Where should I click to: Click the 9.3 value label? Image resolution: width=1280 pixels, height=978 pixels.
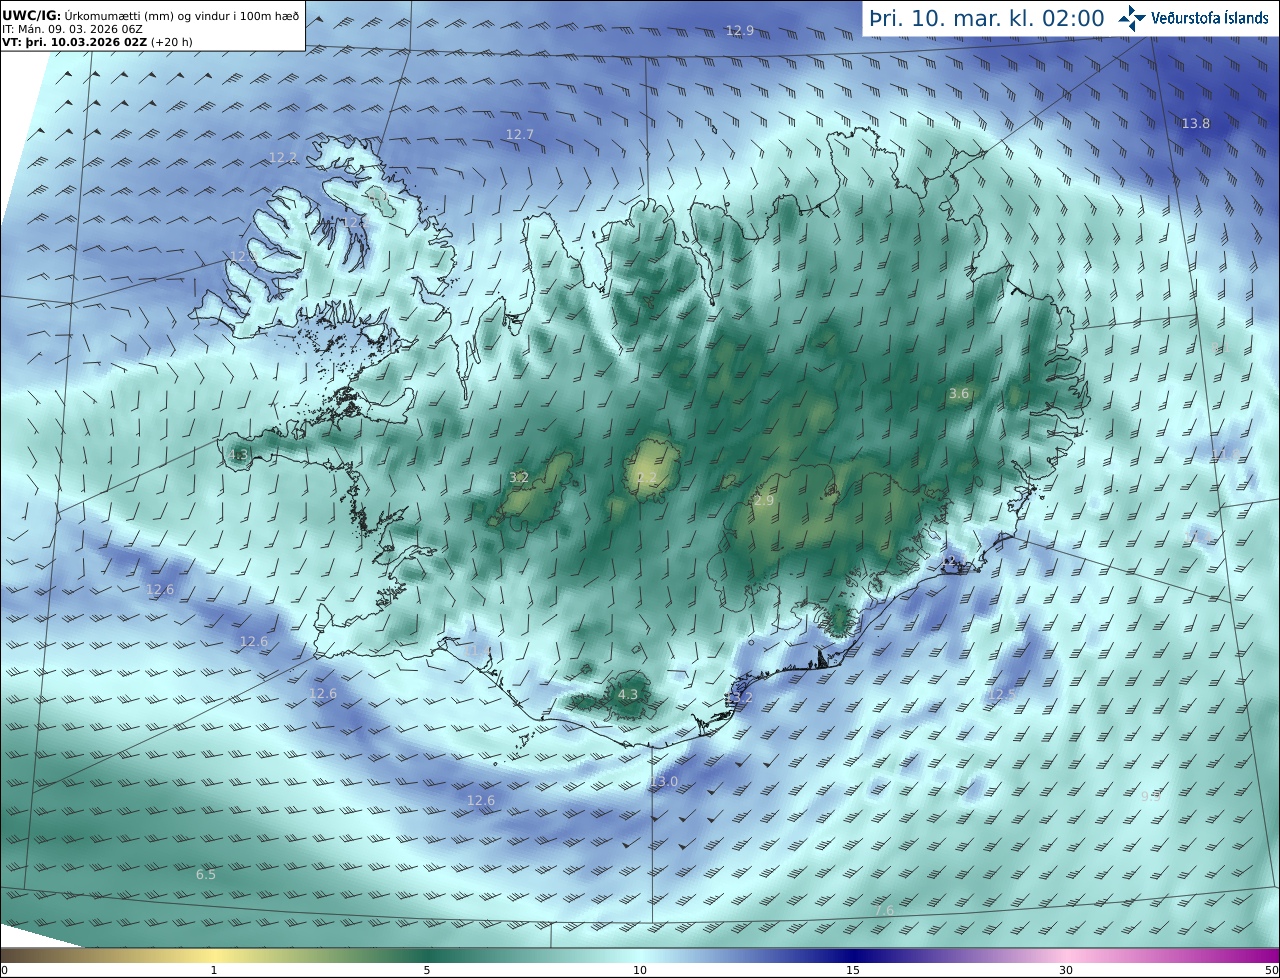coord(1151,797)
